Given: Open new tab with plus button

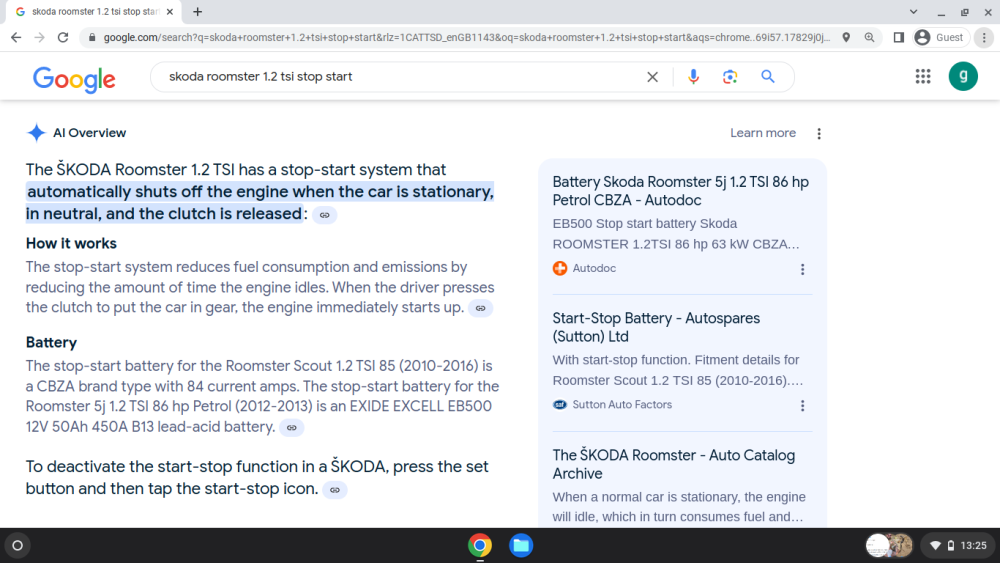Looking at the screenshot, I should [x=198, y=11].
